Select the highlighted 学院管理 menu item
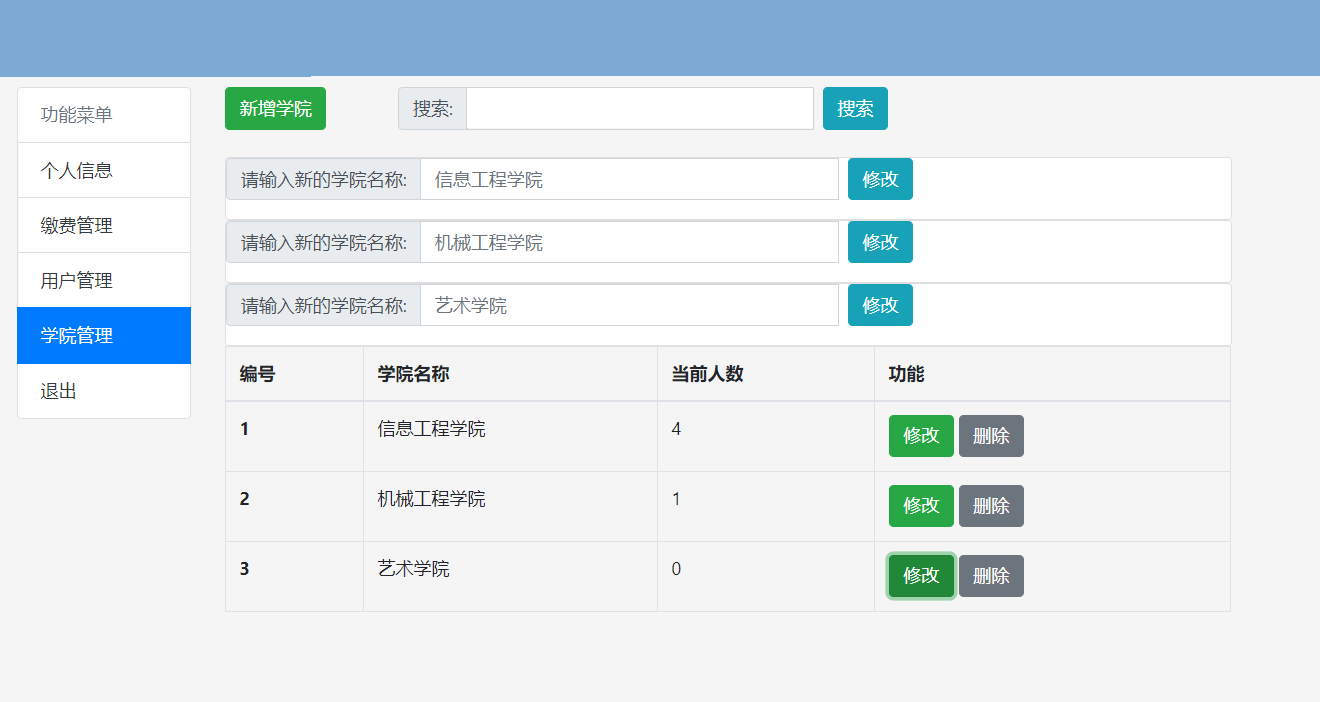 (x=104, y=335)
